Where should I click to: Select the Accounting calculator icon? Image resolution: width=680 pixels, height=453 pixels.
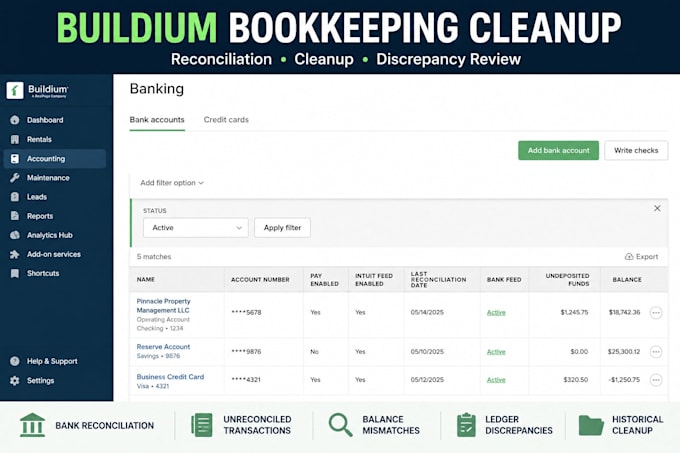15,159
